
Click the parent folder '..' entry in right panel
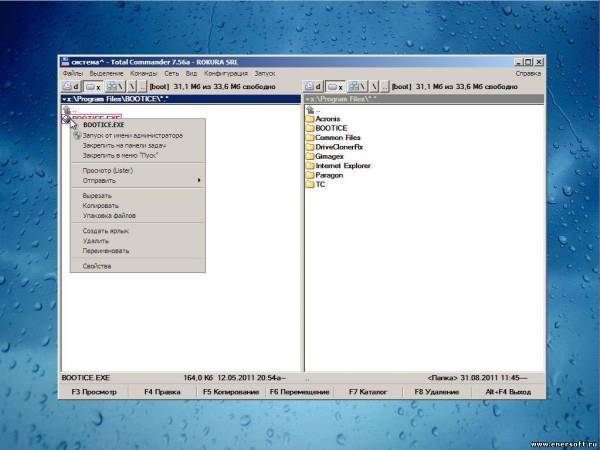point(313,110)
